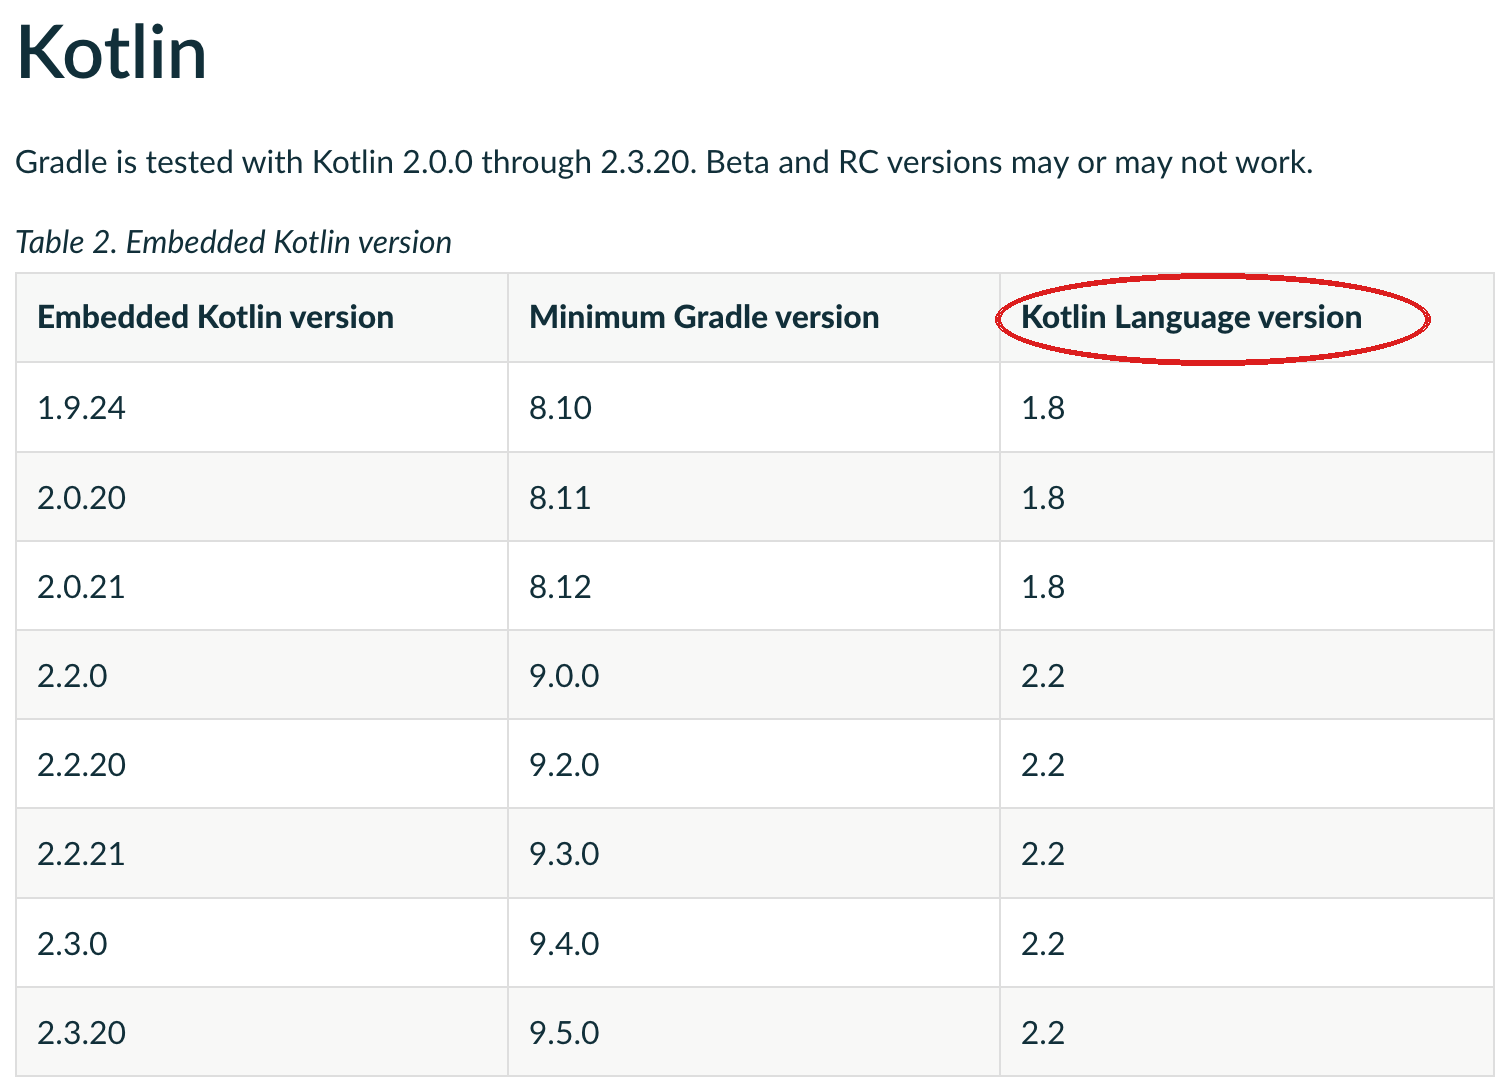Image resolution: width=1510 pixels, height=1092 pixels.
Task: Click the Table 2 Embedded Kotlin version caption
Action: (x=234, y=242)
